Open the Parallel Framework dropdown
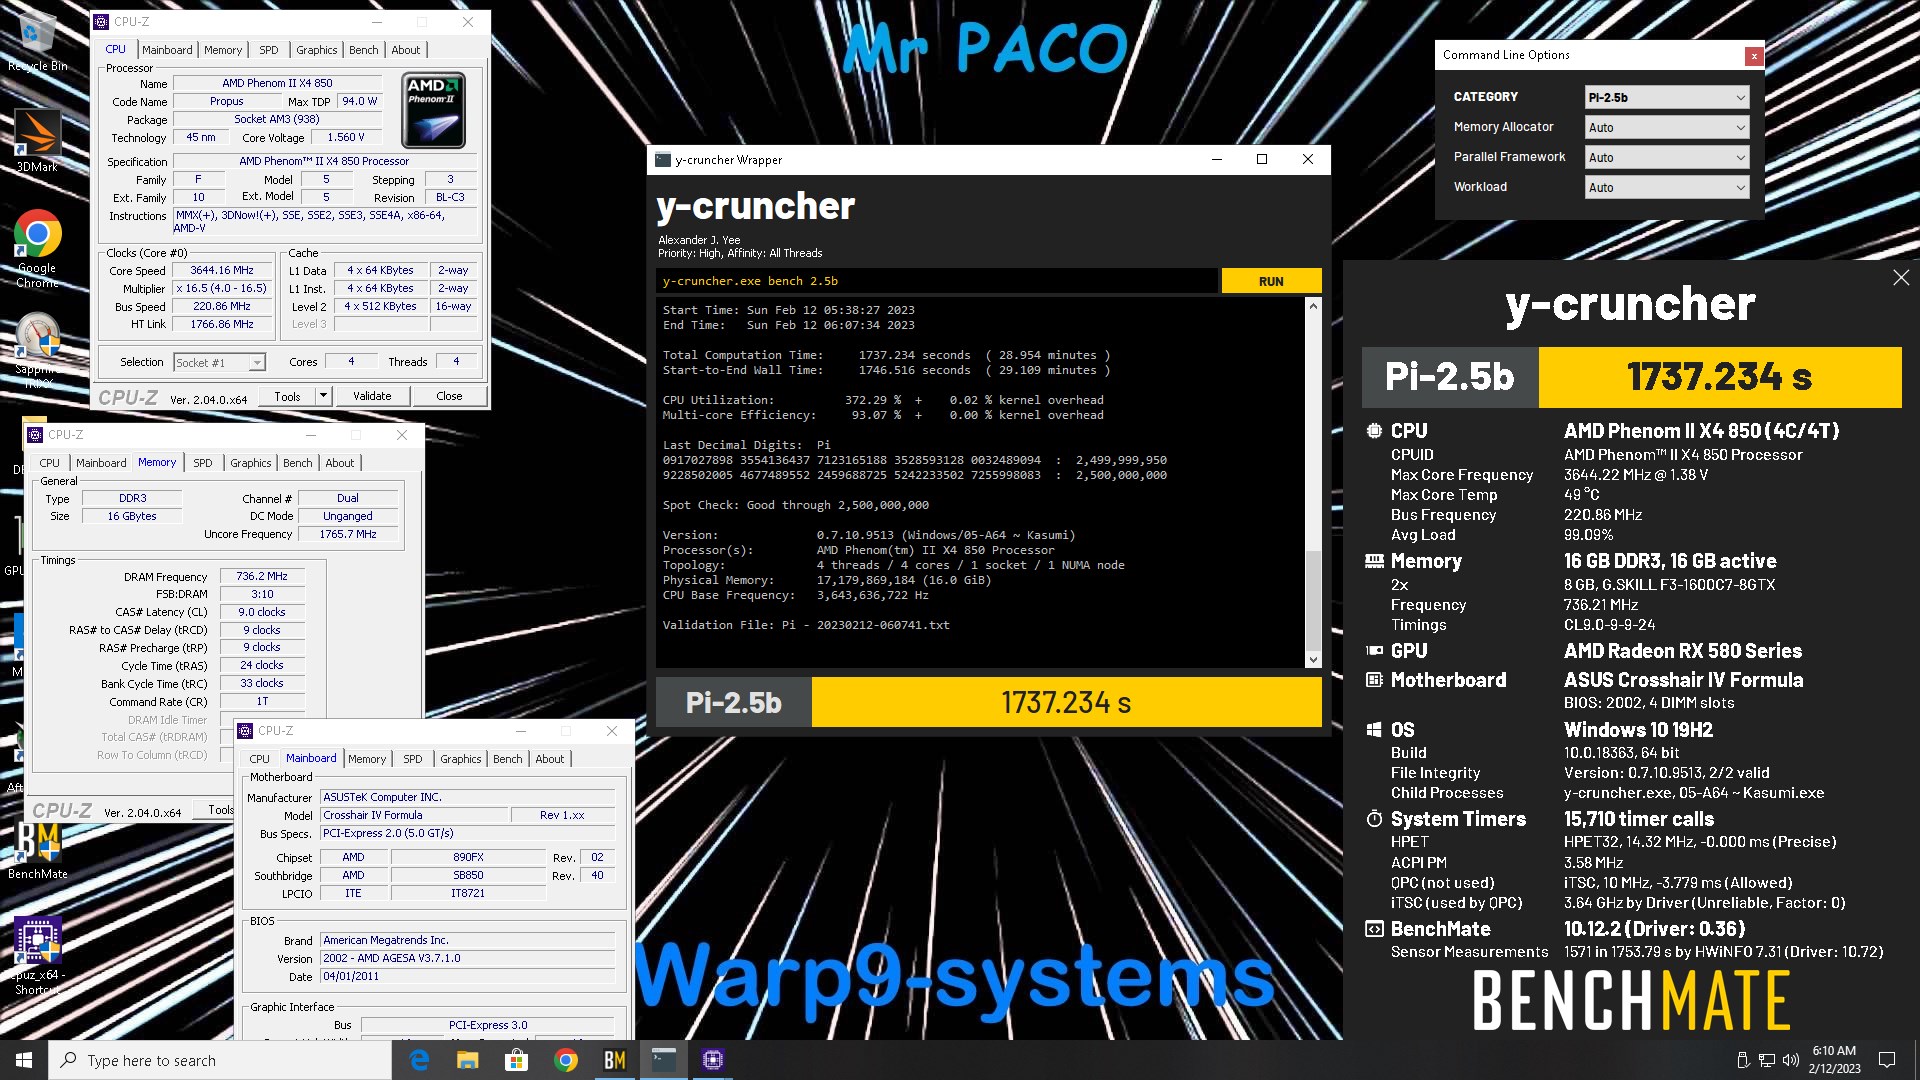 tap(1667, 157)
